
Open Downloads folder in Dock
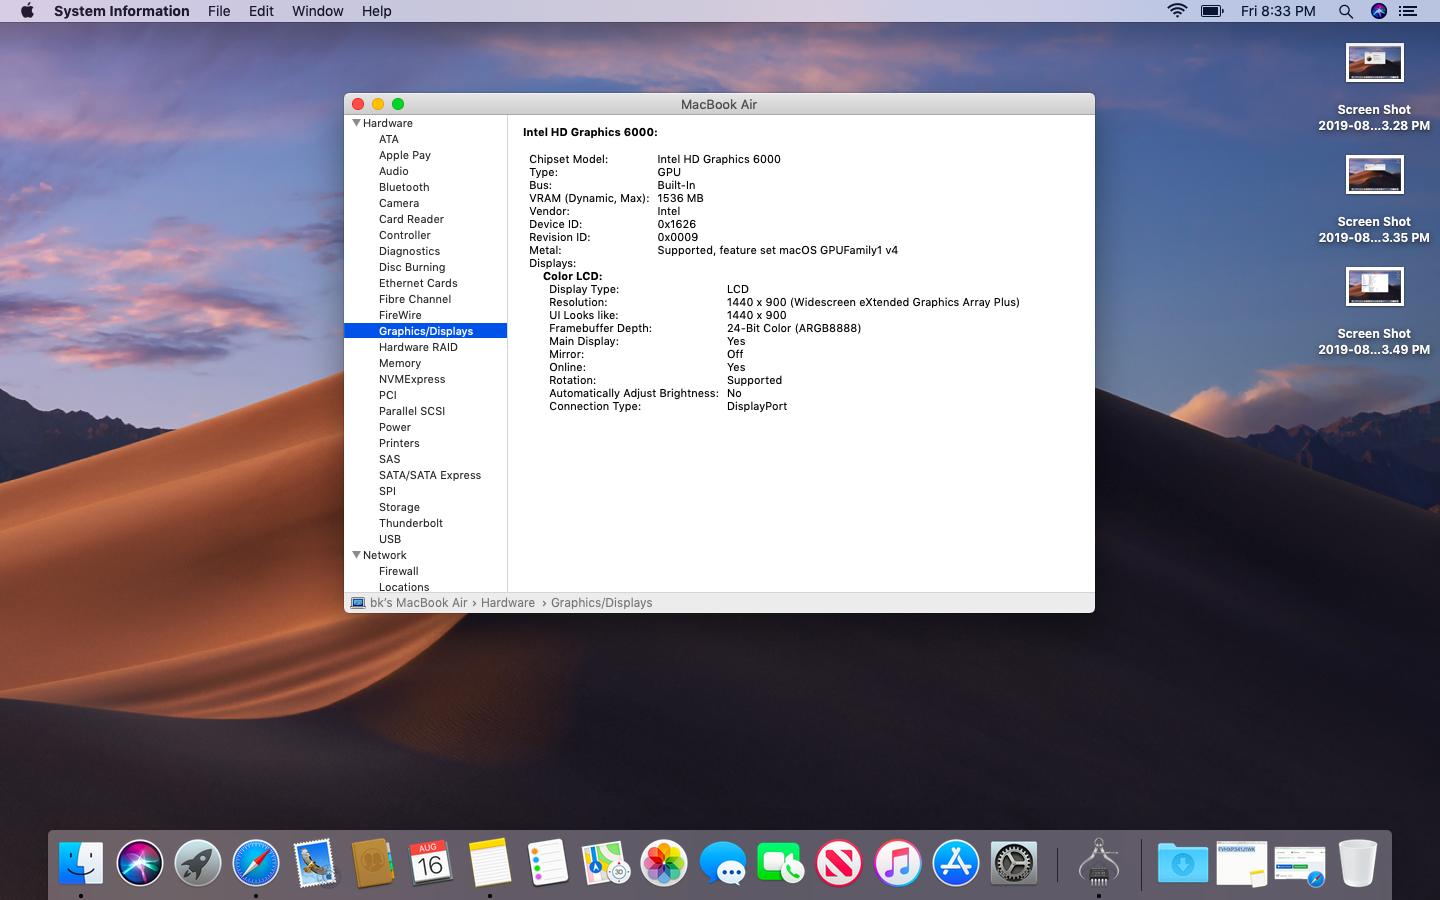coord(1183,862)
